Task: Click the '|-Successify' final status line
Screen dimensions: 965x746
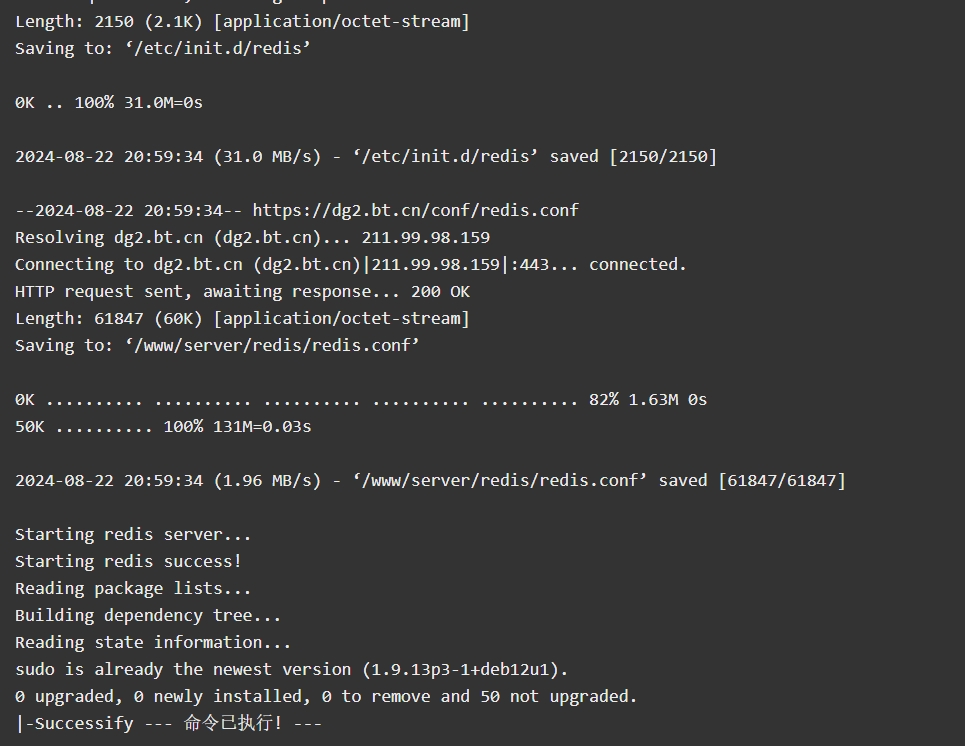Action: click(x=168, y=723)
